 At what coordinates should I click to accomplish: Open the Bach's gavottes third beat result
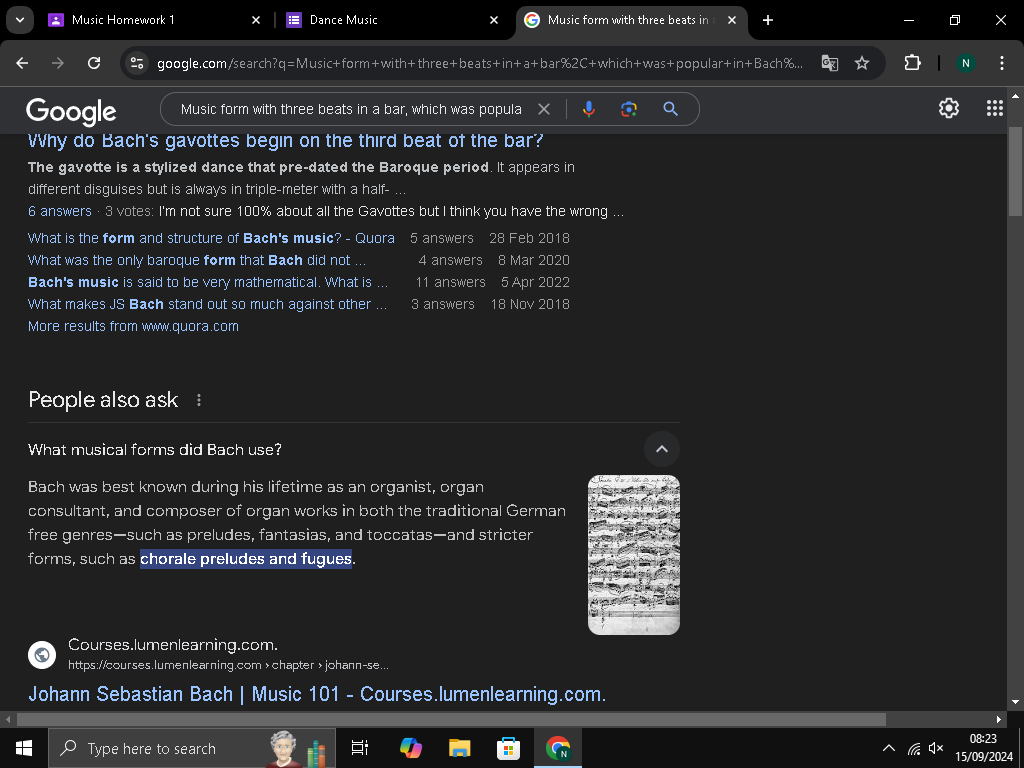coord(285,140)
